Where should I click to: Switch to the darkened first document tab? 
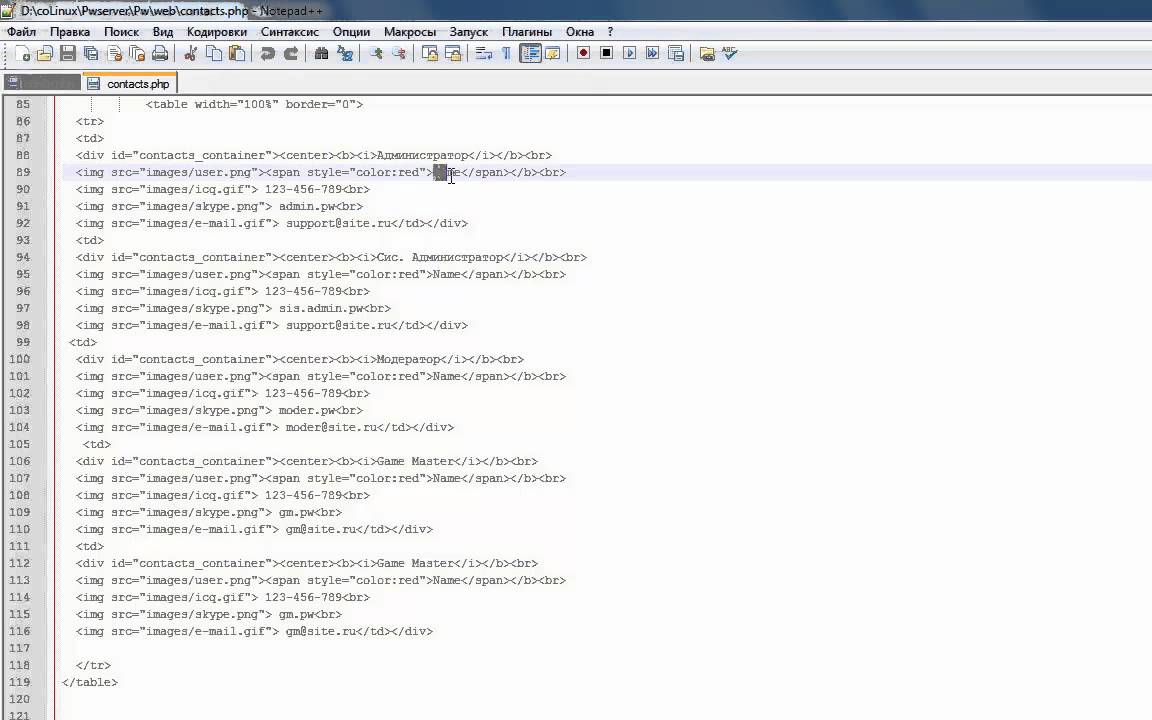[42, 83]
